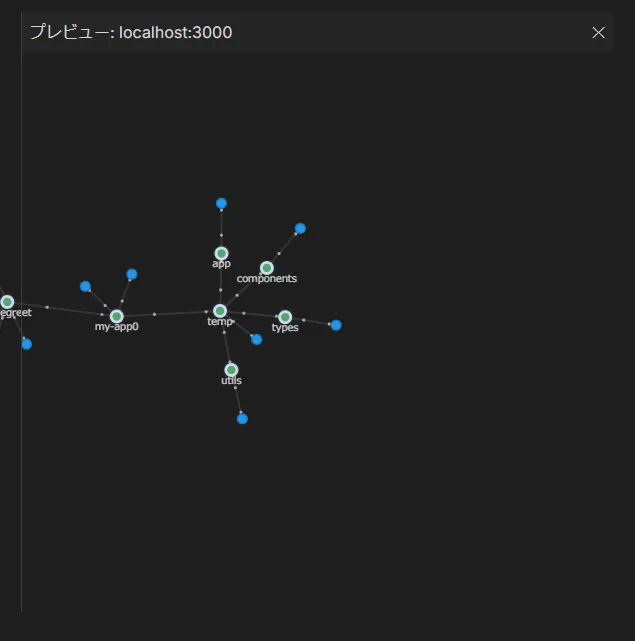Viewport: 635px width, 641px height.
Task: Click the link midpoint between 'my-app0' and 'temp'
Action: click(x=154, y=314)
